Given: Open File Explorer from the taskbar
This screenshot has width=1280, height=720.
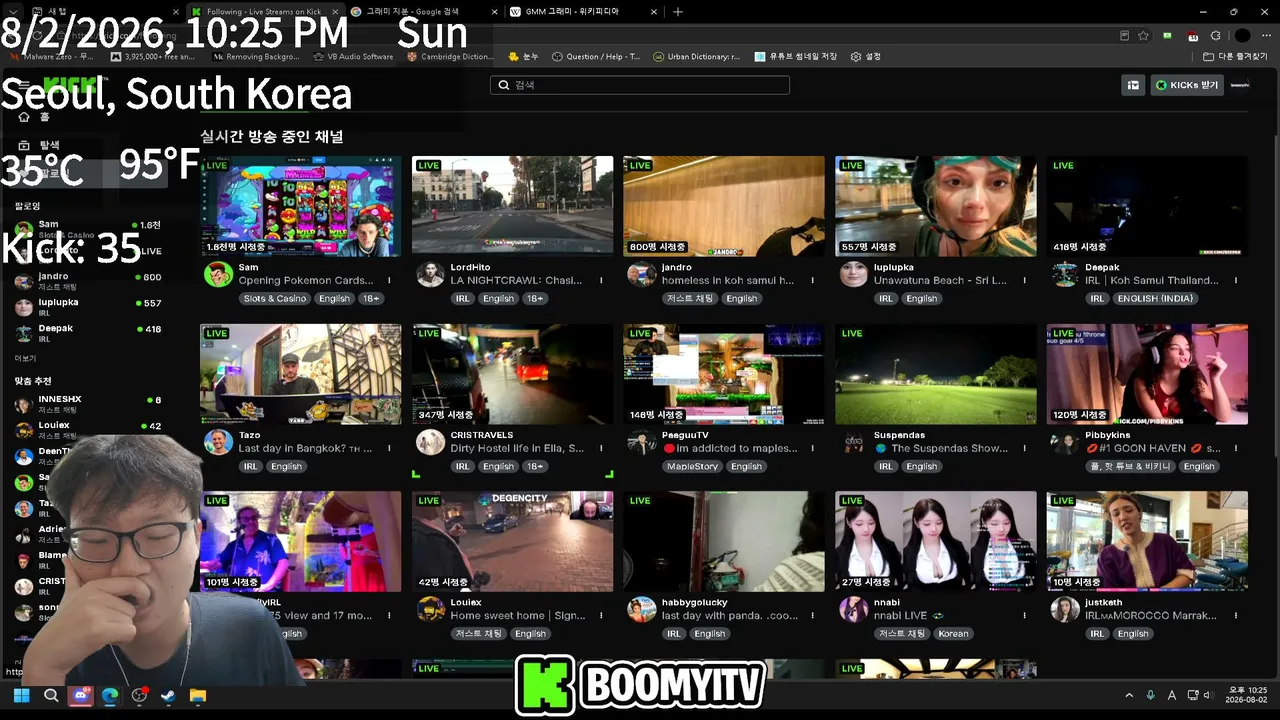Looking at the screenshot, I should [198, 695].
